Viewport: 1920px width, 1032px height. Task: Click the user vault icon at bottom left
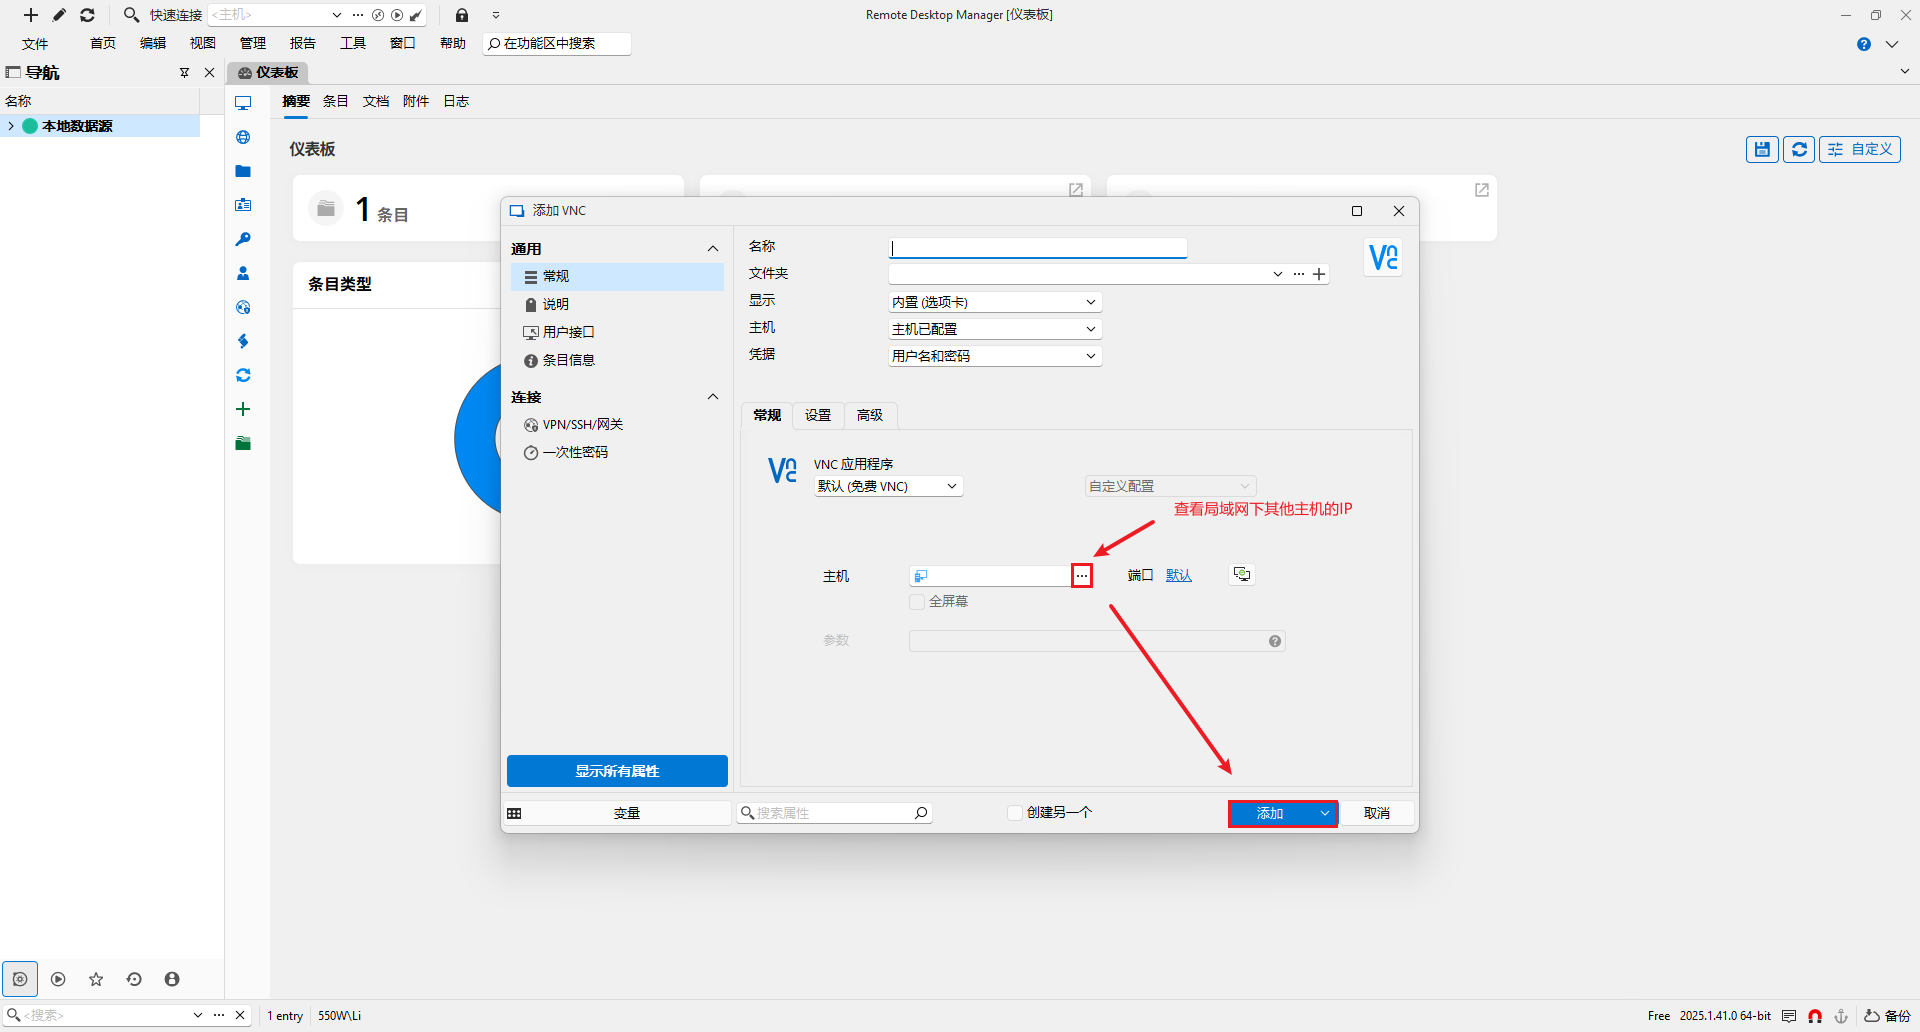pos(172,979)
